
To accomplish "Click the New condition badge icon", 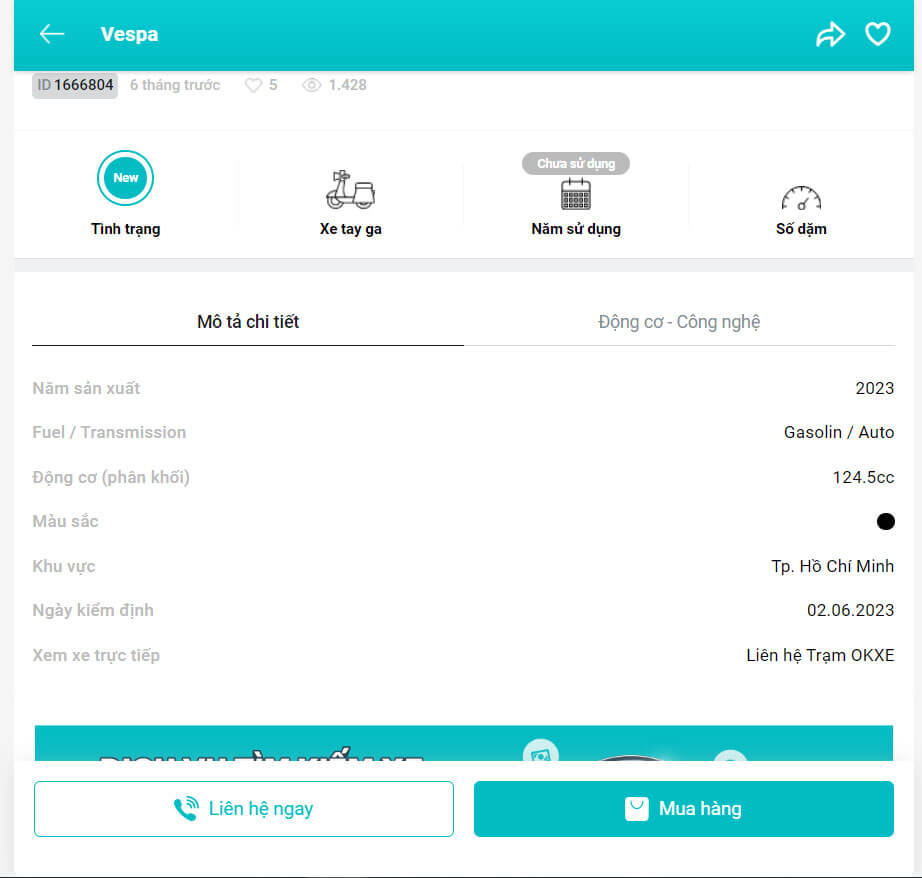I will pos(125,178).
